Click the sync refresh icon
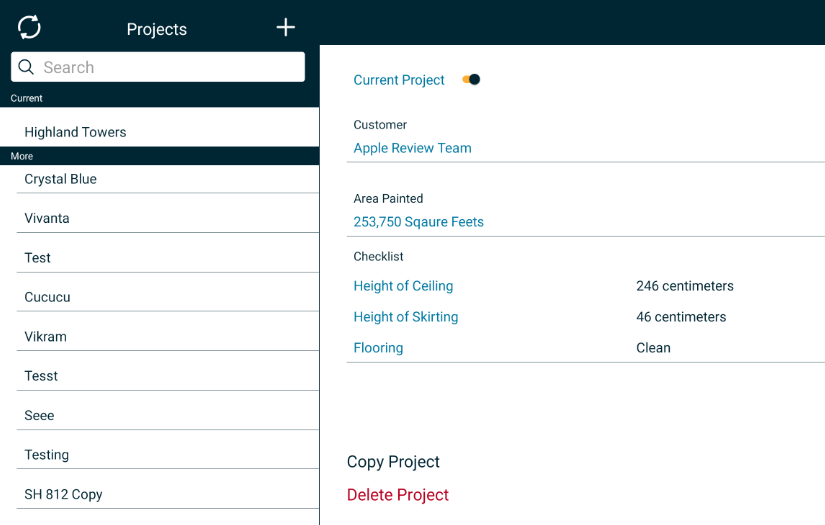Image resolution: width=825 pixels, height=525 pixels. tap(30, 27)
